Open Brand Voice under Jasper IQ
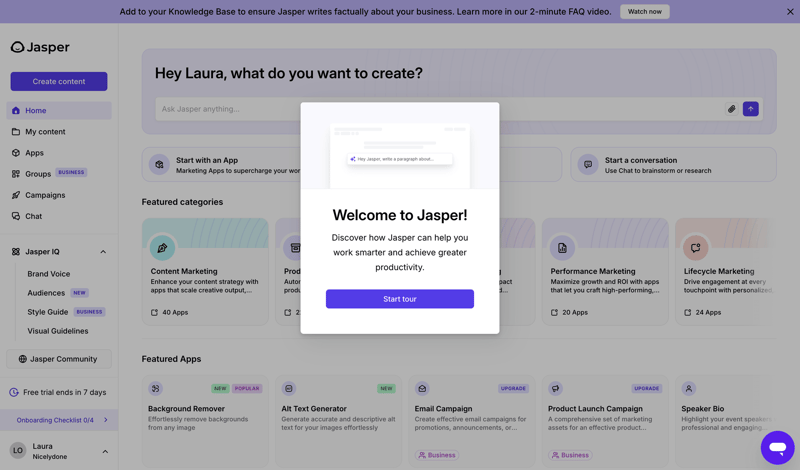The height and width of the screenshot is (470, 800). (48, 274)
